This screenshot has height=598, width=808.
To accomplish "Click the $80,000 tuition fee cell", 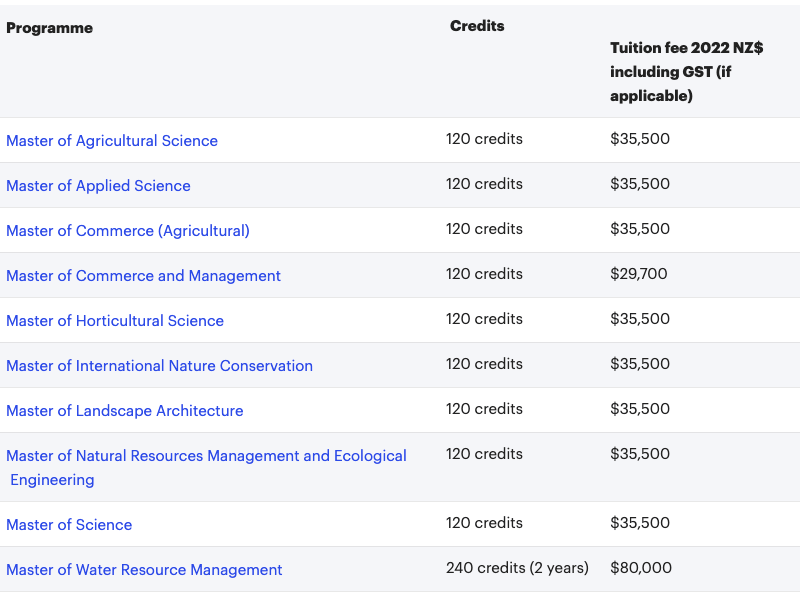I will point(641,568).
